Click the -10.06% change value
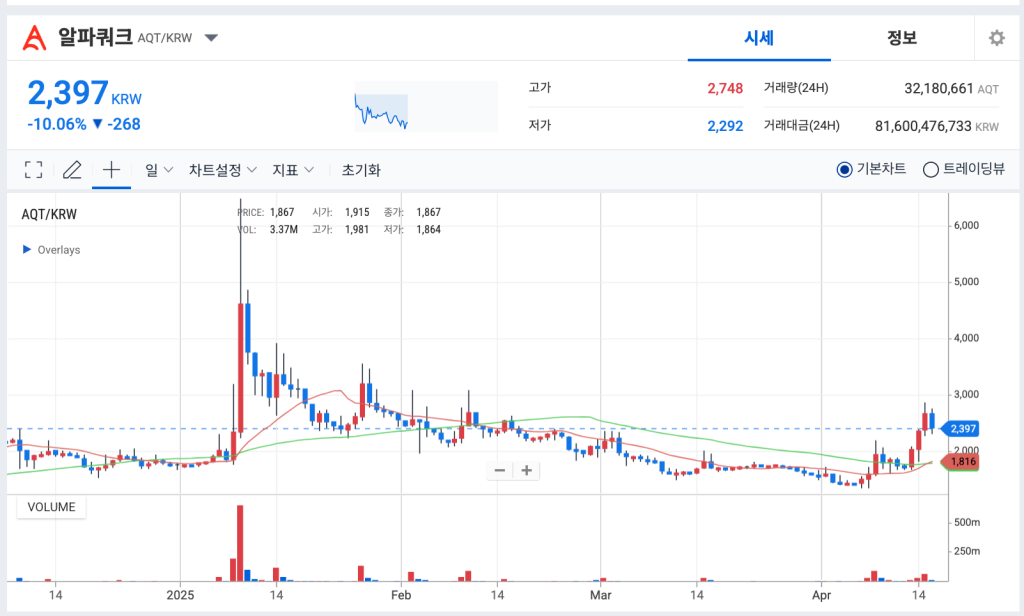Image resolution: width=1024 pixels, height=616 pixels. [57, 124]
